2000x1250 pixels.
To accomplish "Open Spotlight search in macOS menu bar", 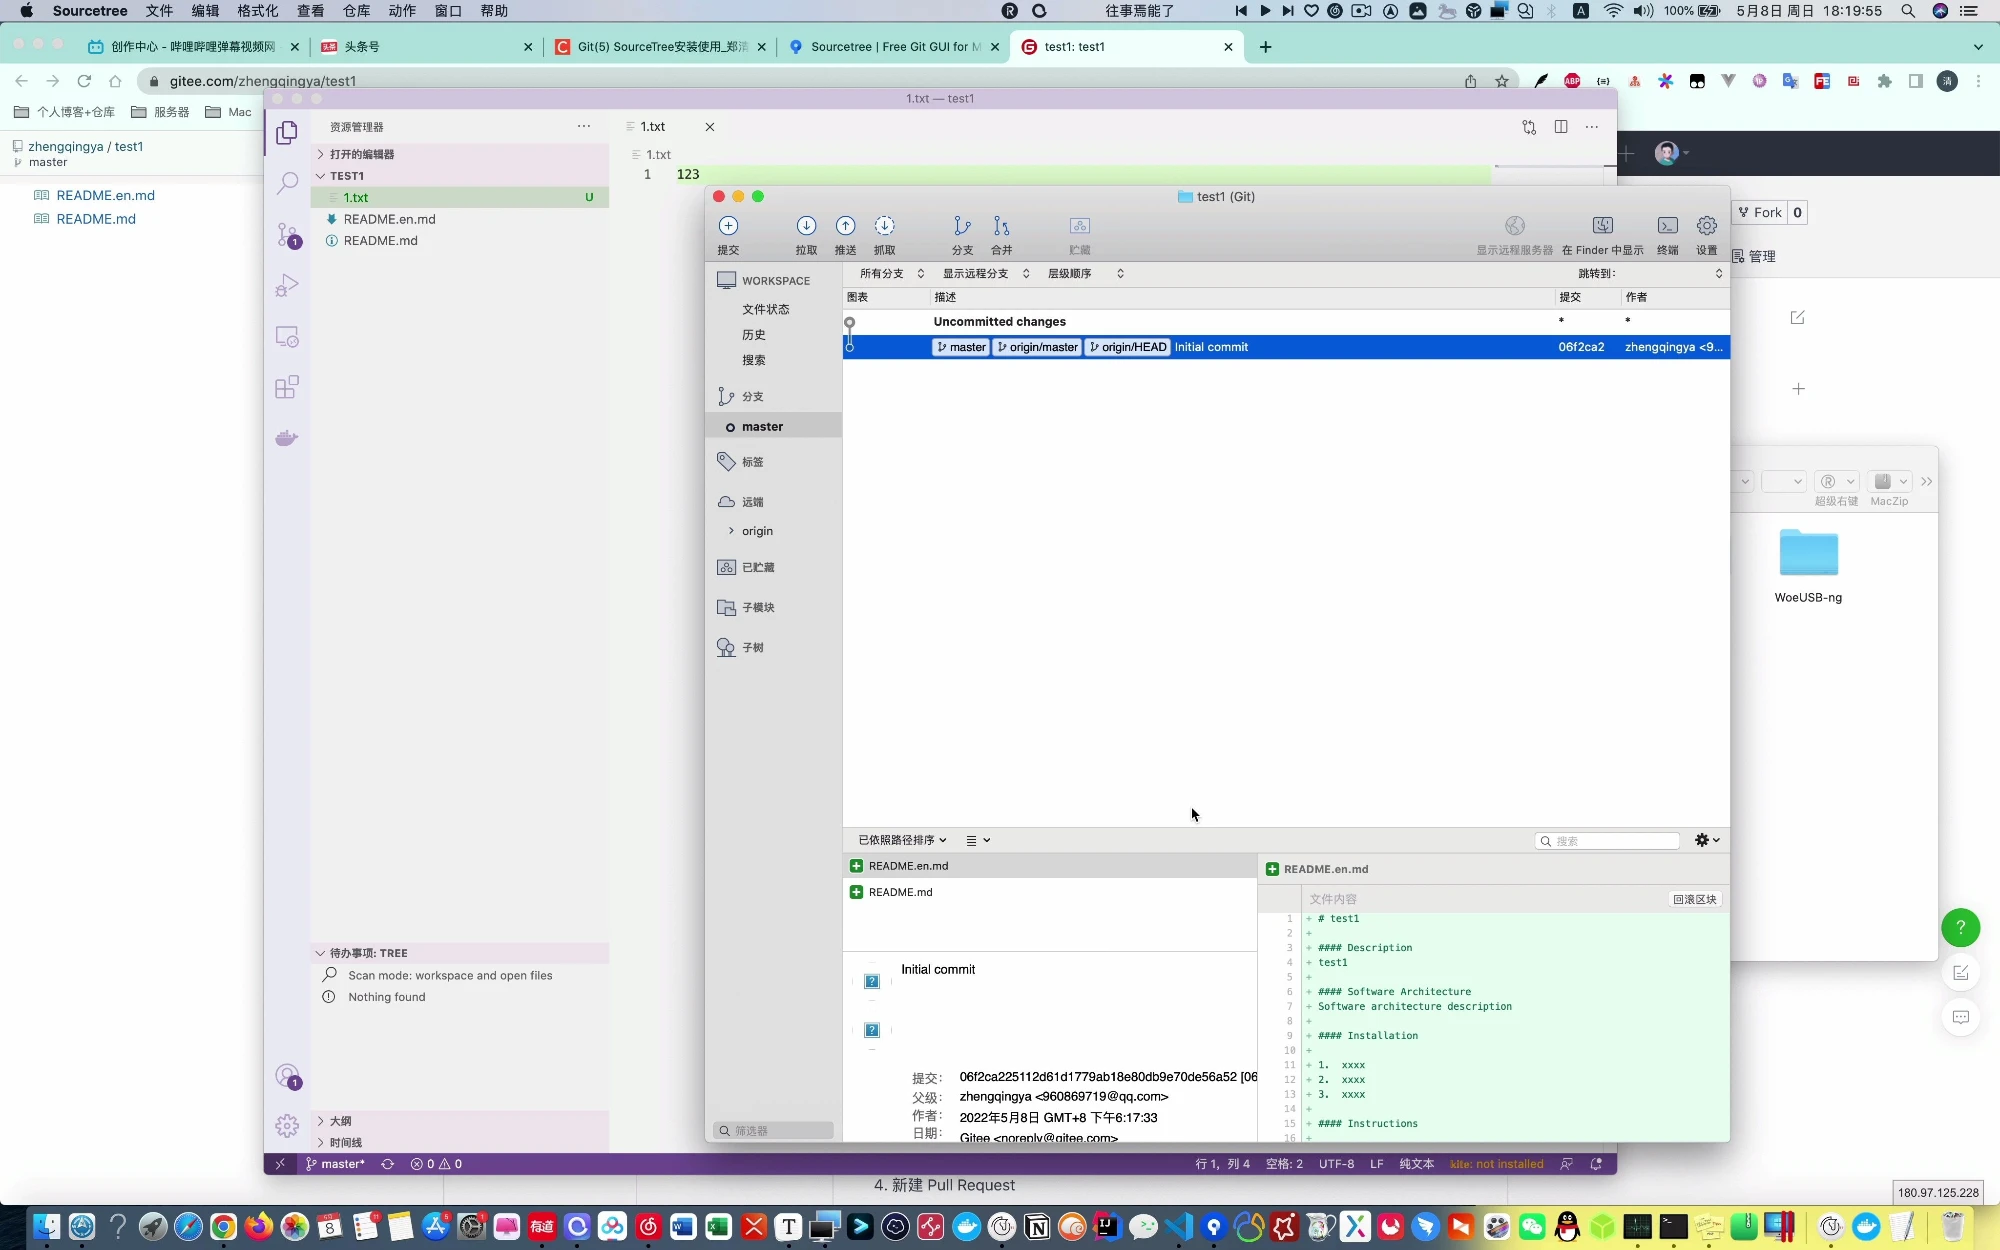I will pos(1908,11).
